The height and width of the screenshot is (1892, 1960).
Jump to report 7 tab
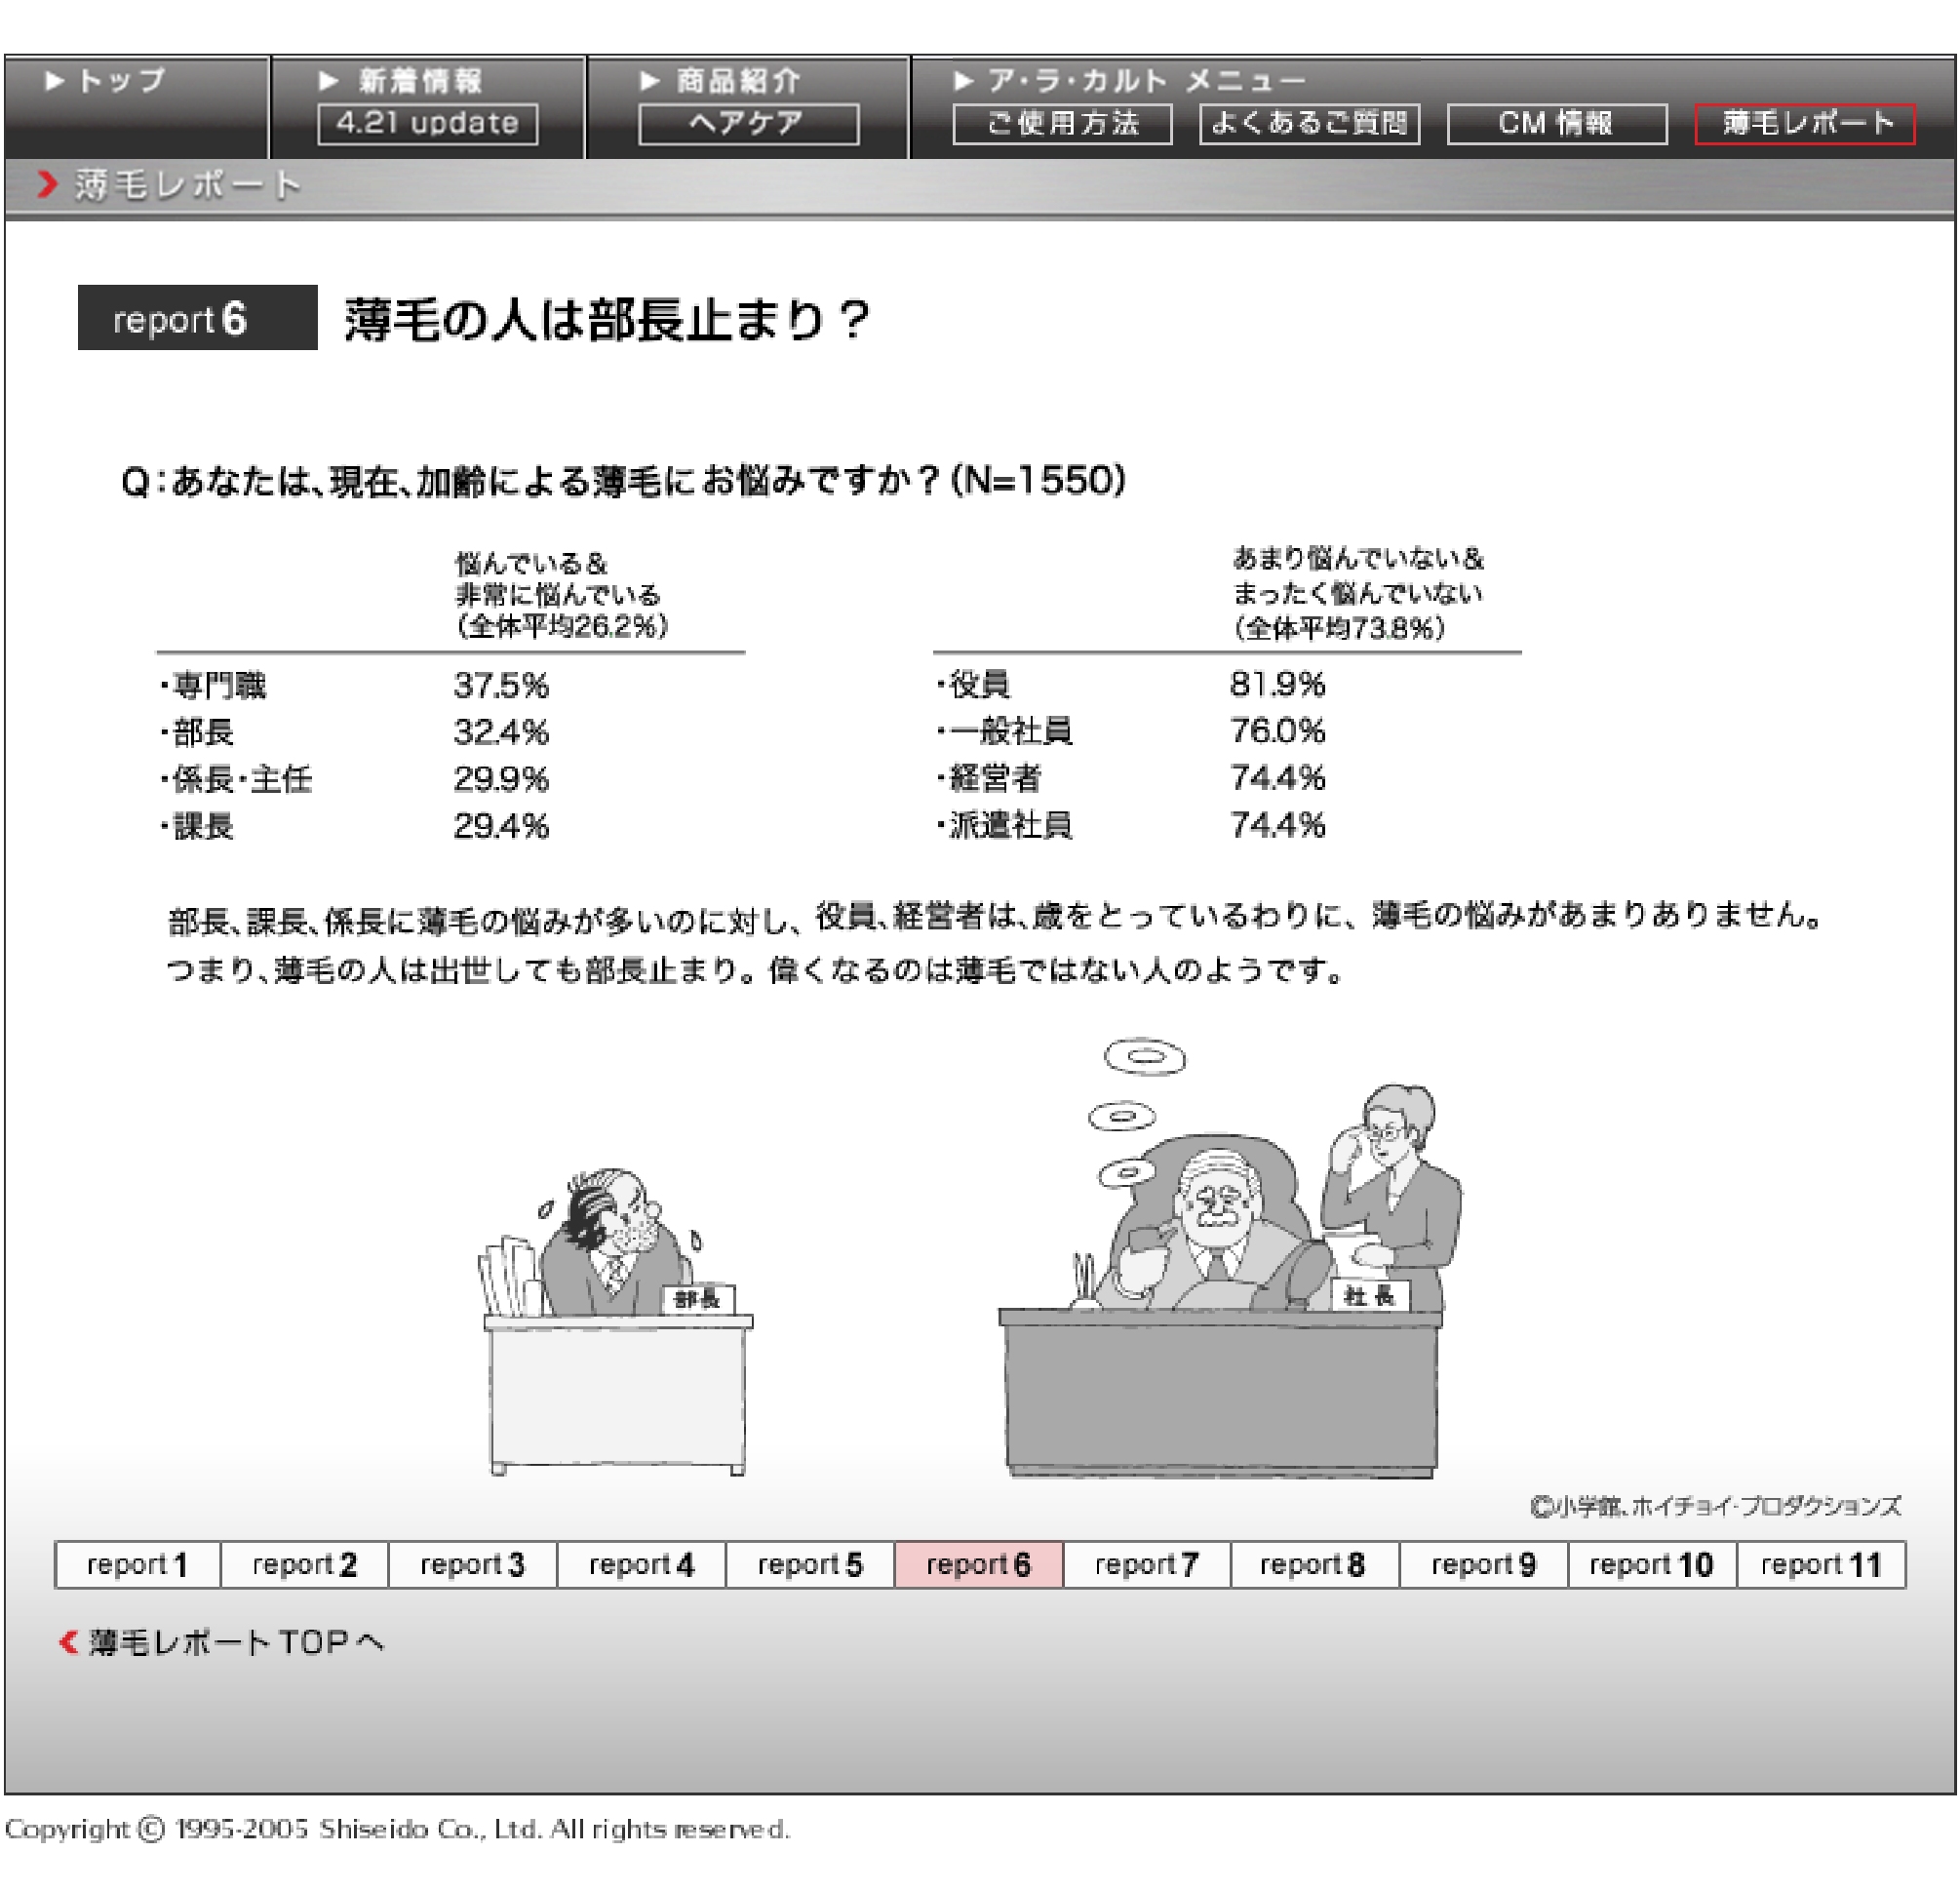pos(1146,1564)
